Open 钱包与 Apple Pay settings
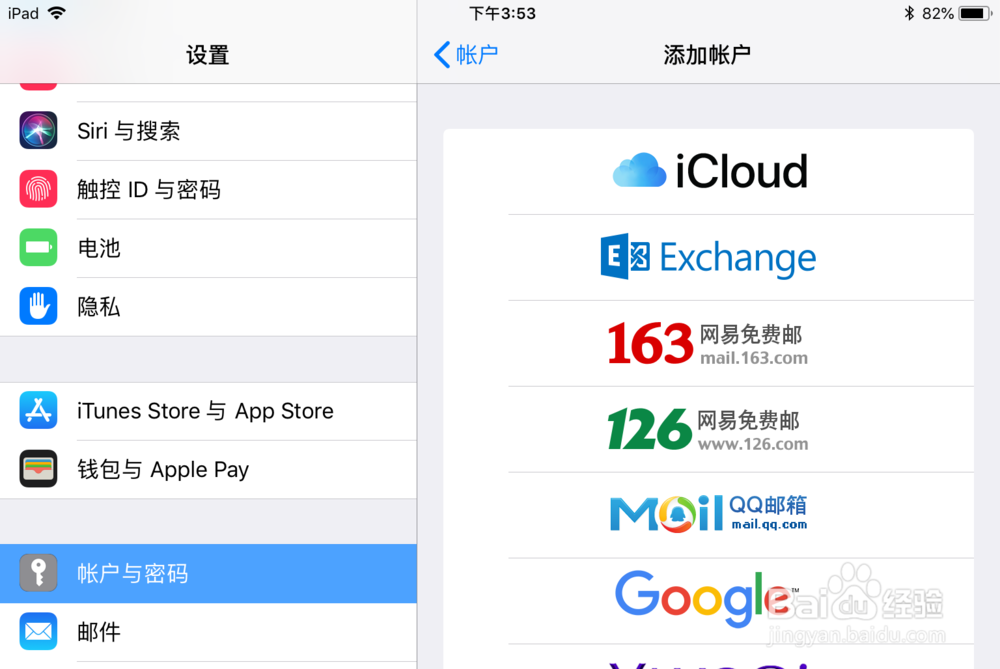1000x669 pixels. click(x=209, y=469)
